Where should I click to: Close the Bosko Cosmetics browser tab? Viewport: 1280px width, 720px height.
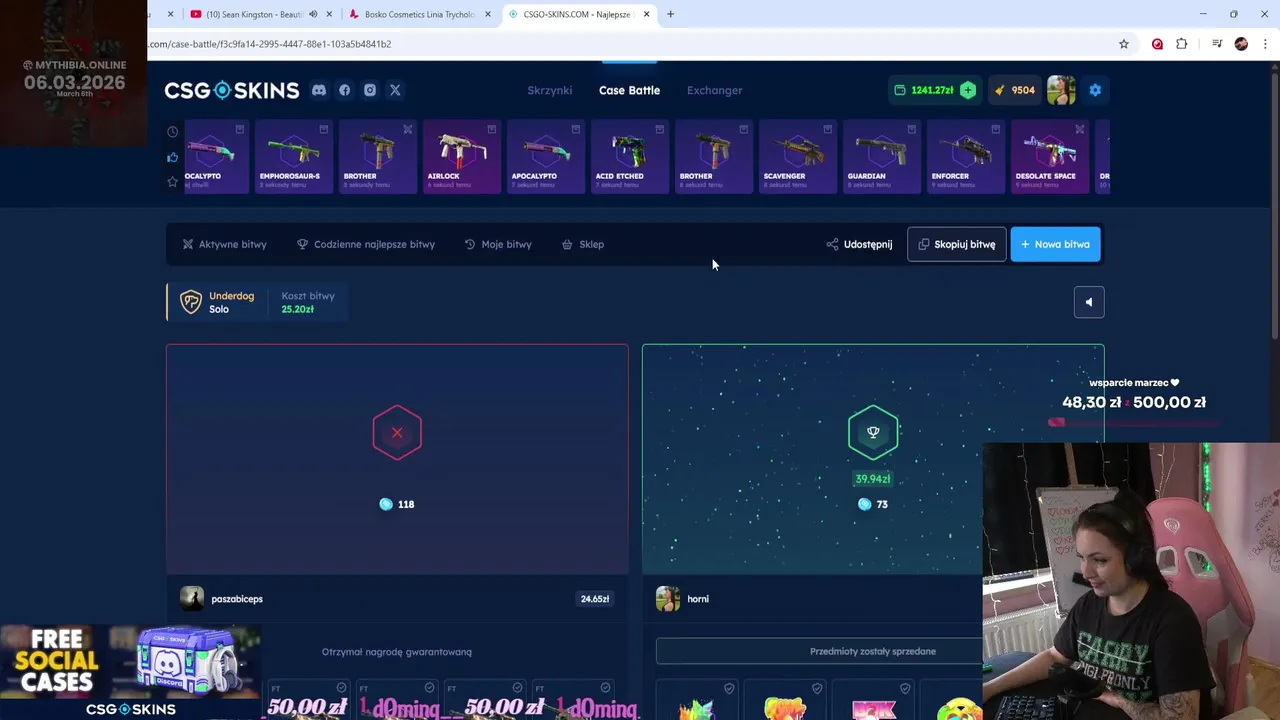tap(488, 14)
